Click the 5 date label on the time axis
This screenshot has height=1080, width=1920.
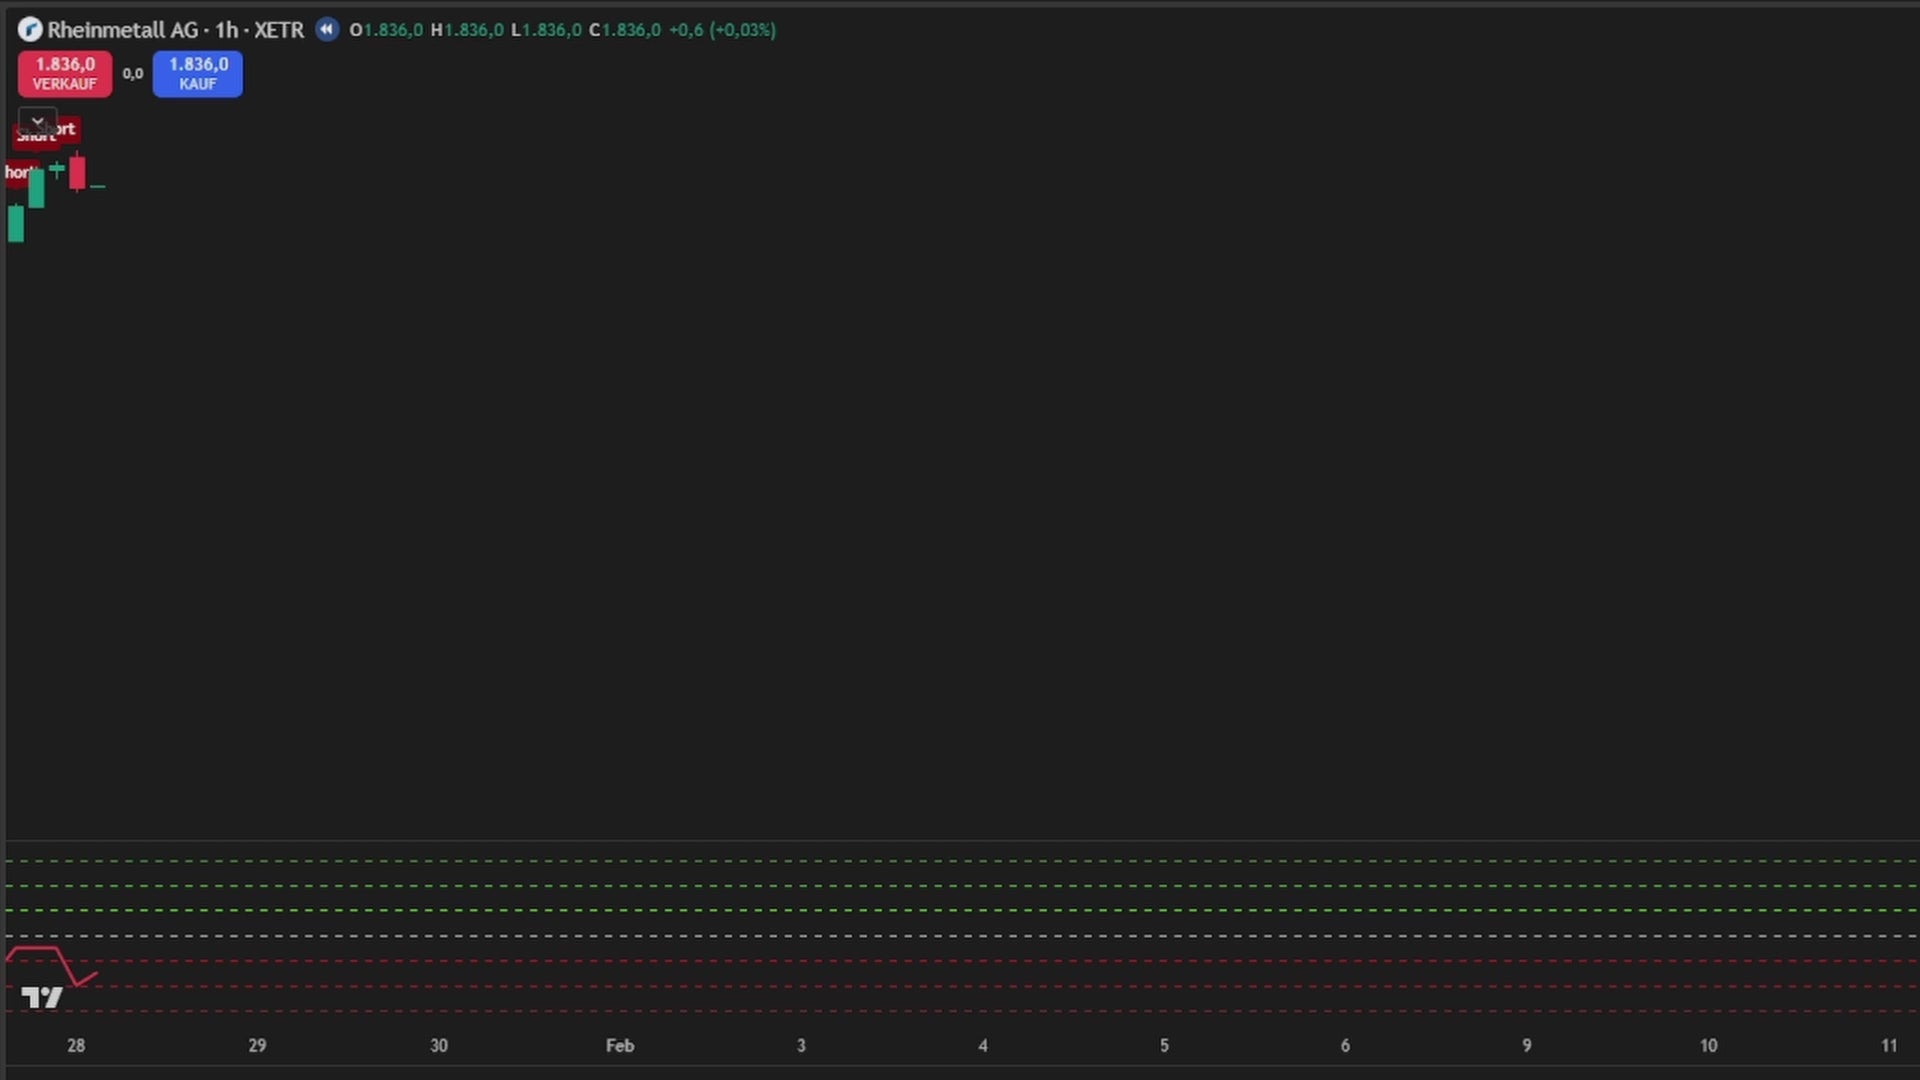(x=1164, y=1045)
